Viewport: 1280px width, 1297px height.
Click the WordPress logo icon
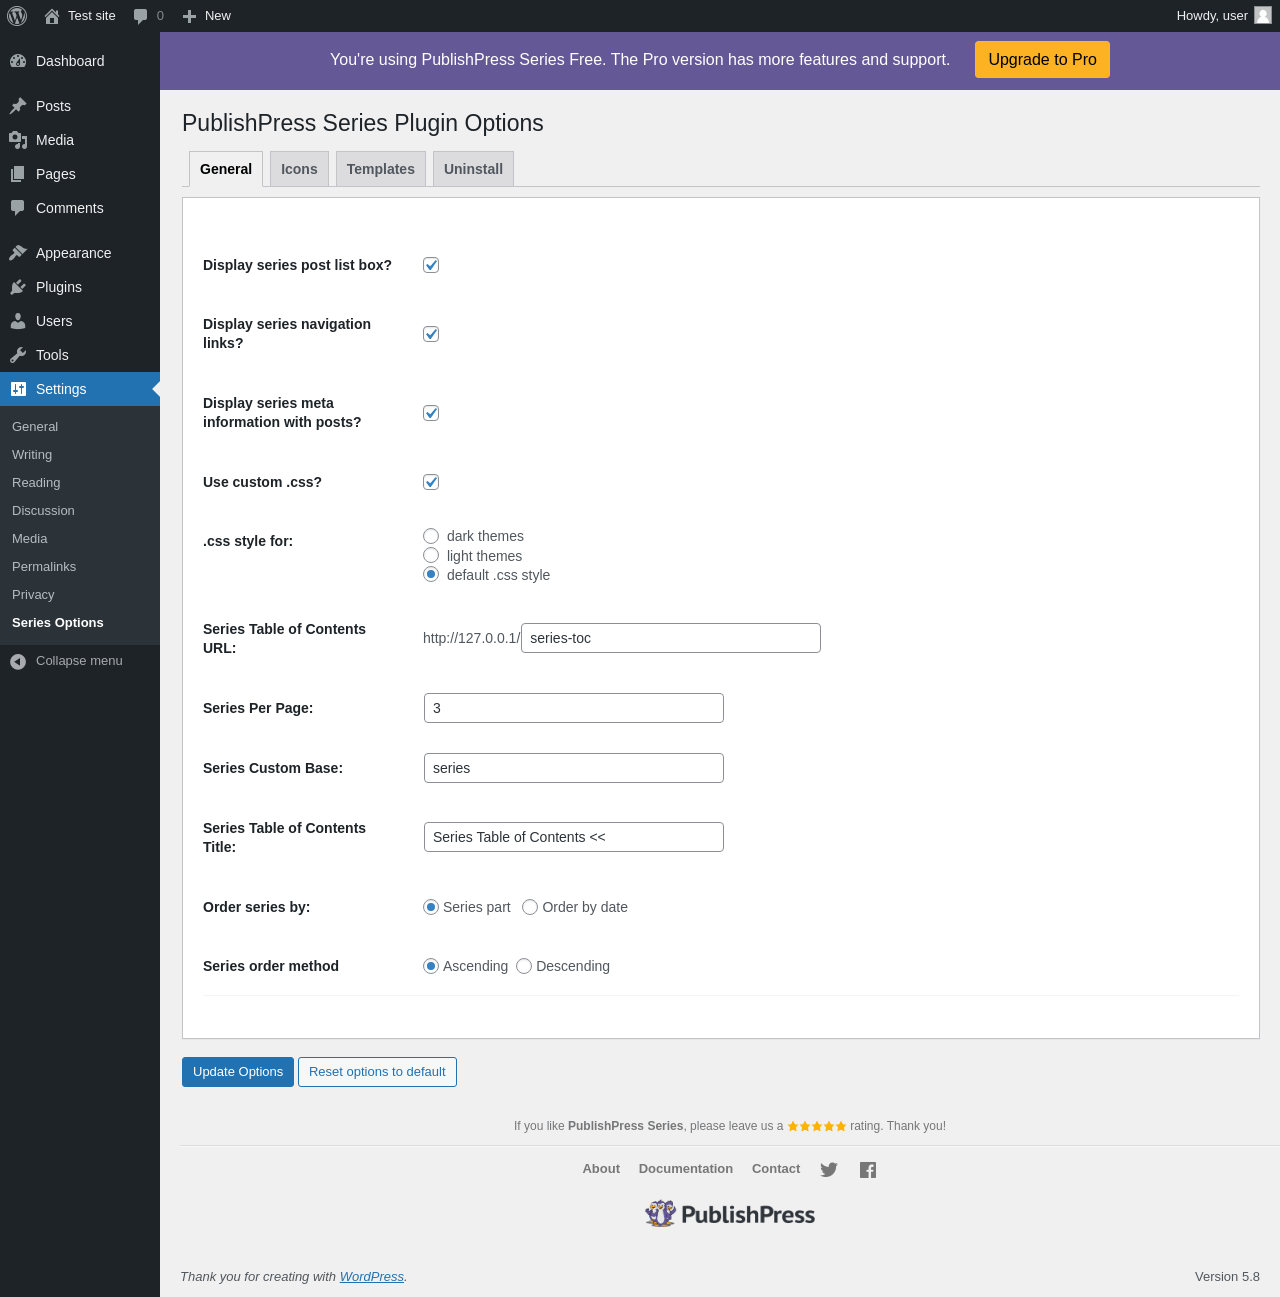[x=17, y=16]
